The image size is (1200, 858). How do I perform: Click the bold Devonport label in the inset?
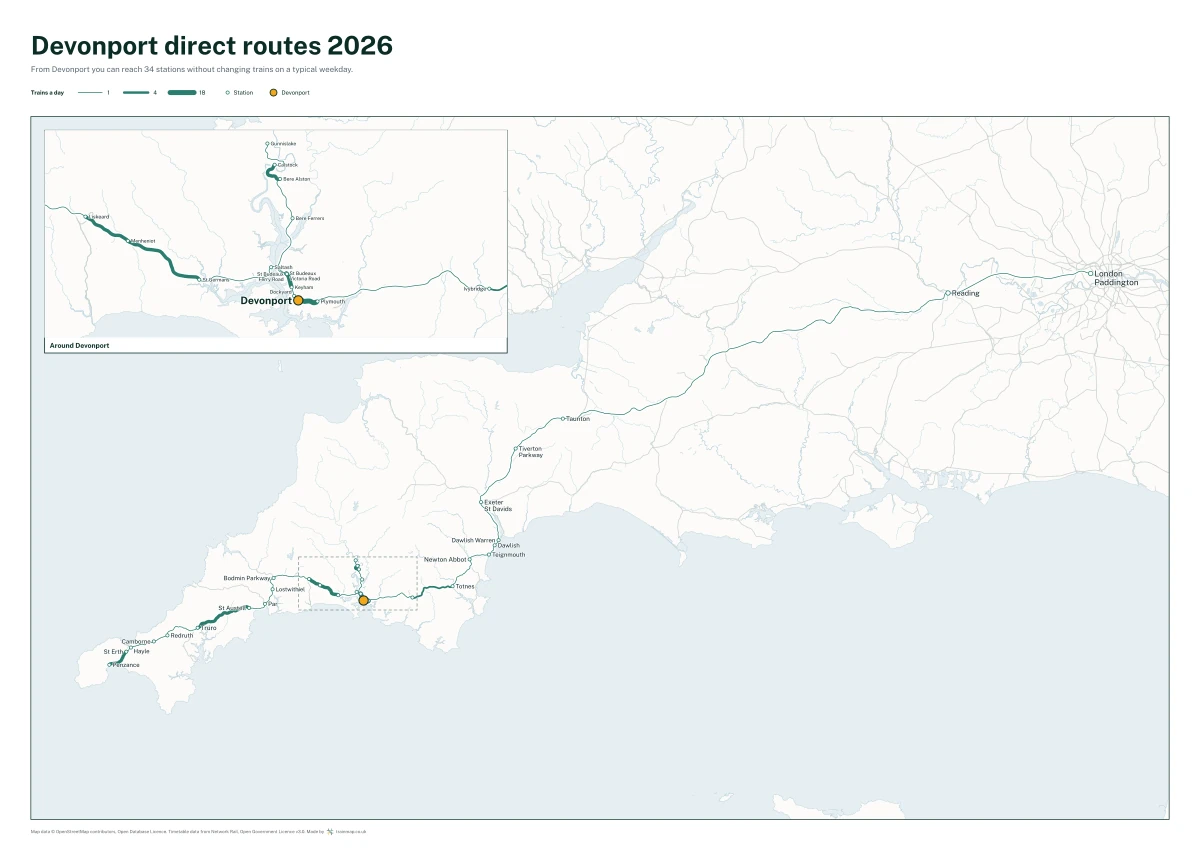[266, 300]
